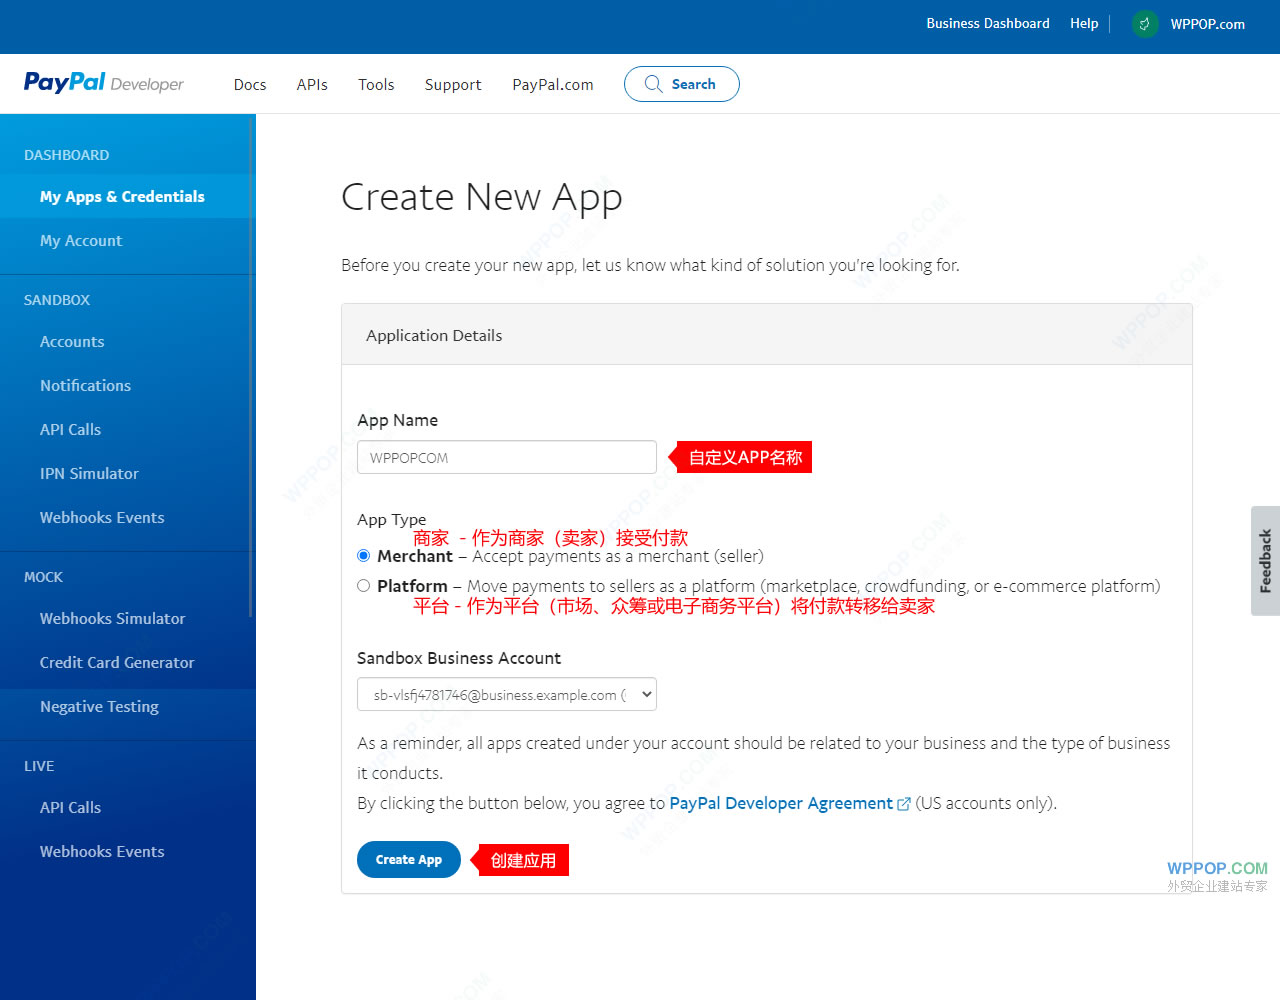
Task: Click the Create New App heading
Action: [x=481, y=198]
